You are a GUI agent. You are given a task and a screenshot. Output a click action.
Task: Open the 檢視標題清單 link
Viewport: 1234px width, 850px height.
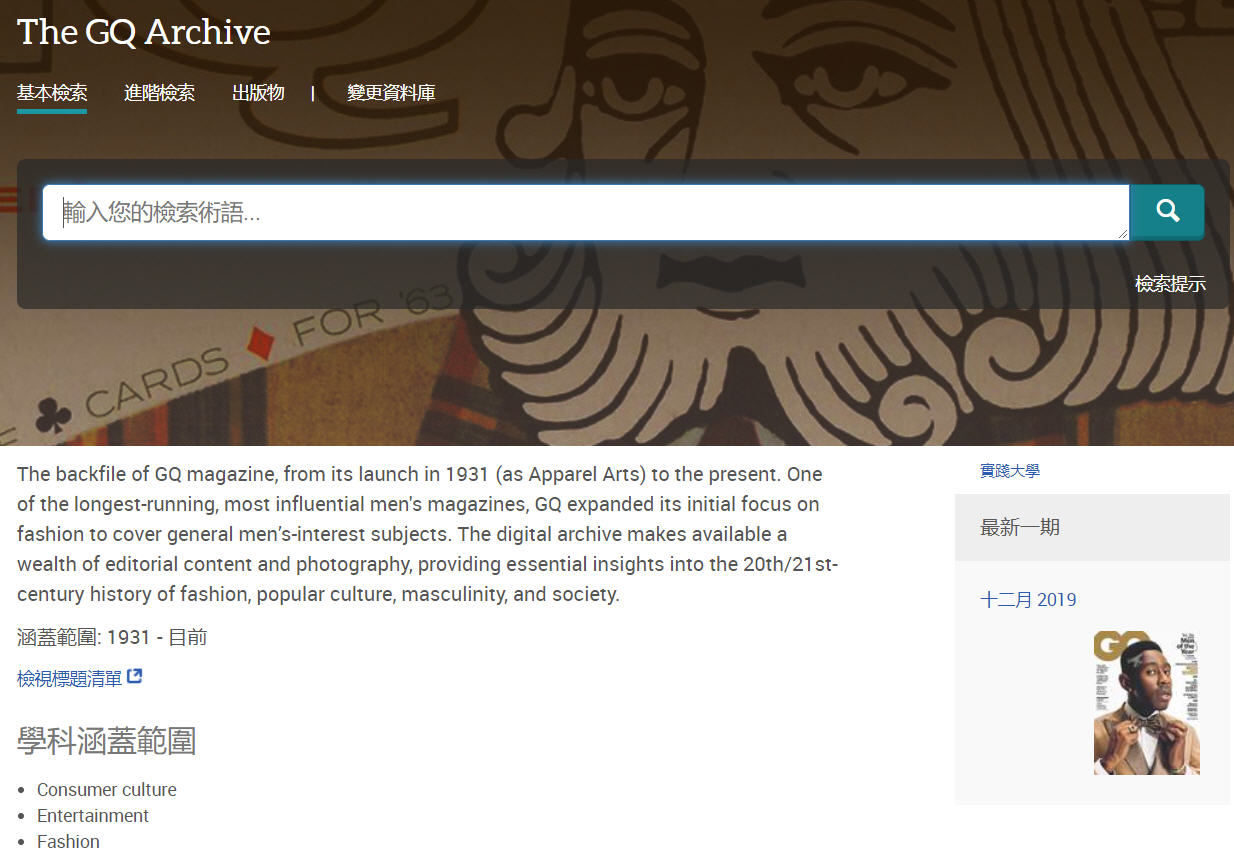click(69, 679)
